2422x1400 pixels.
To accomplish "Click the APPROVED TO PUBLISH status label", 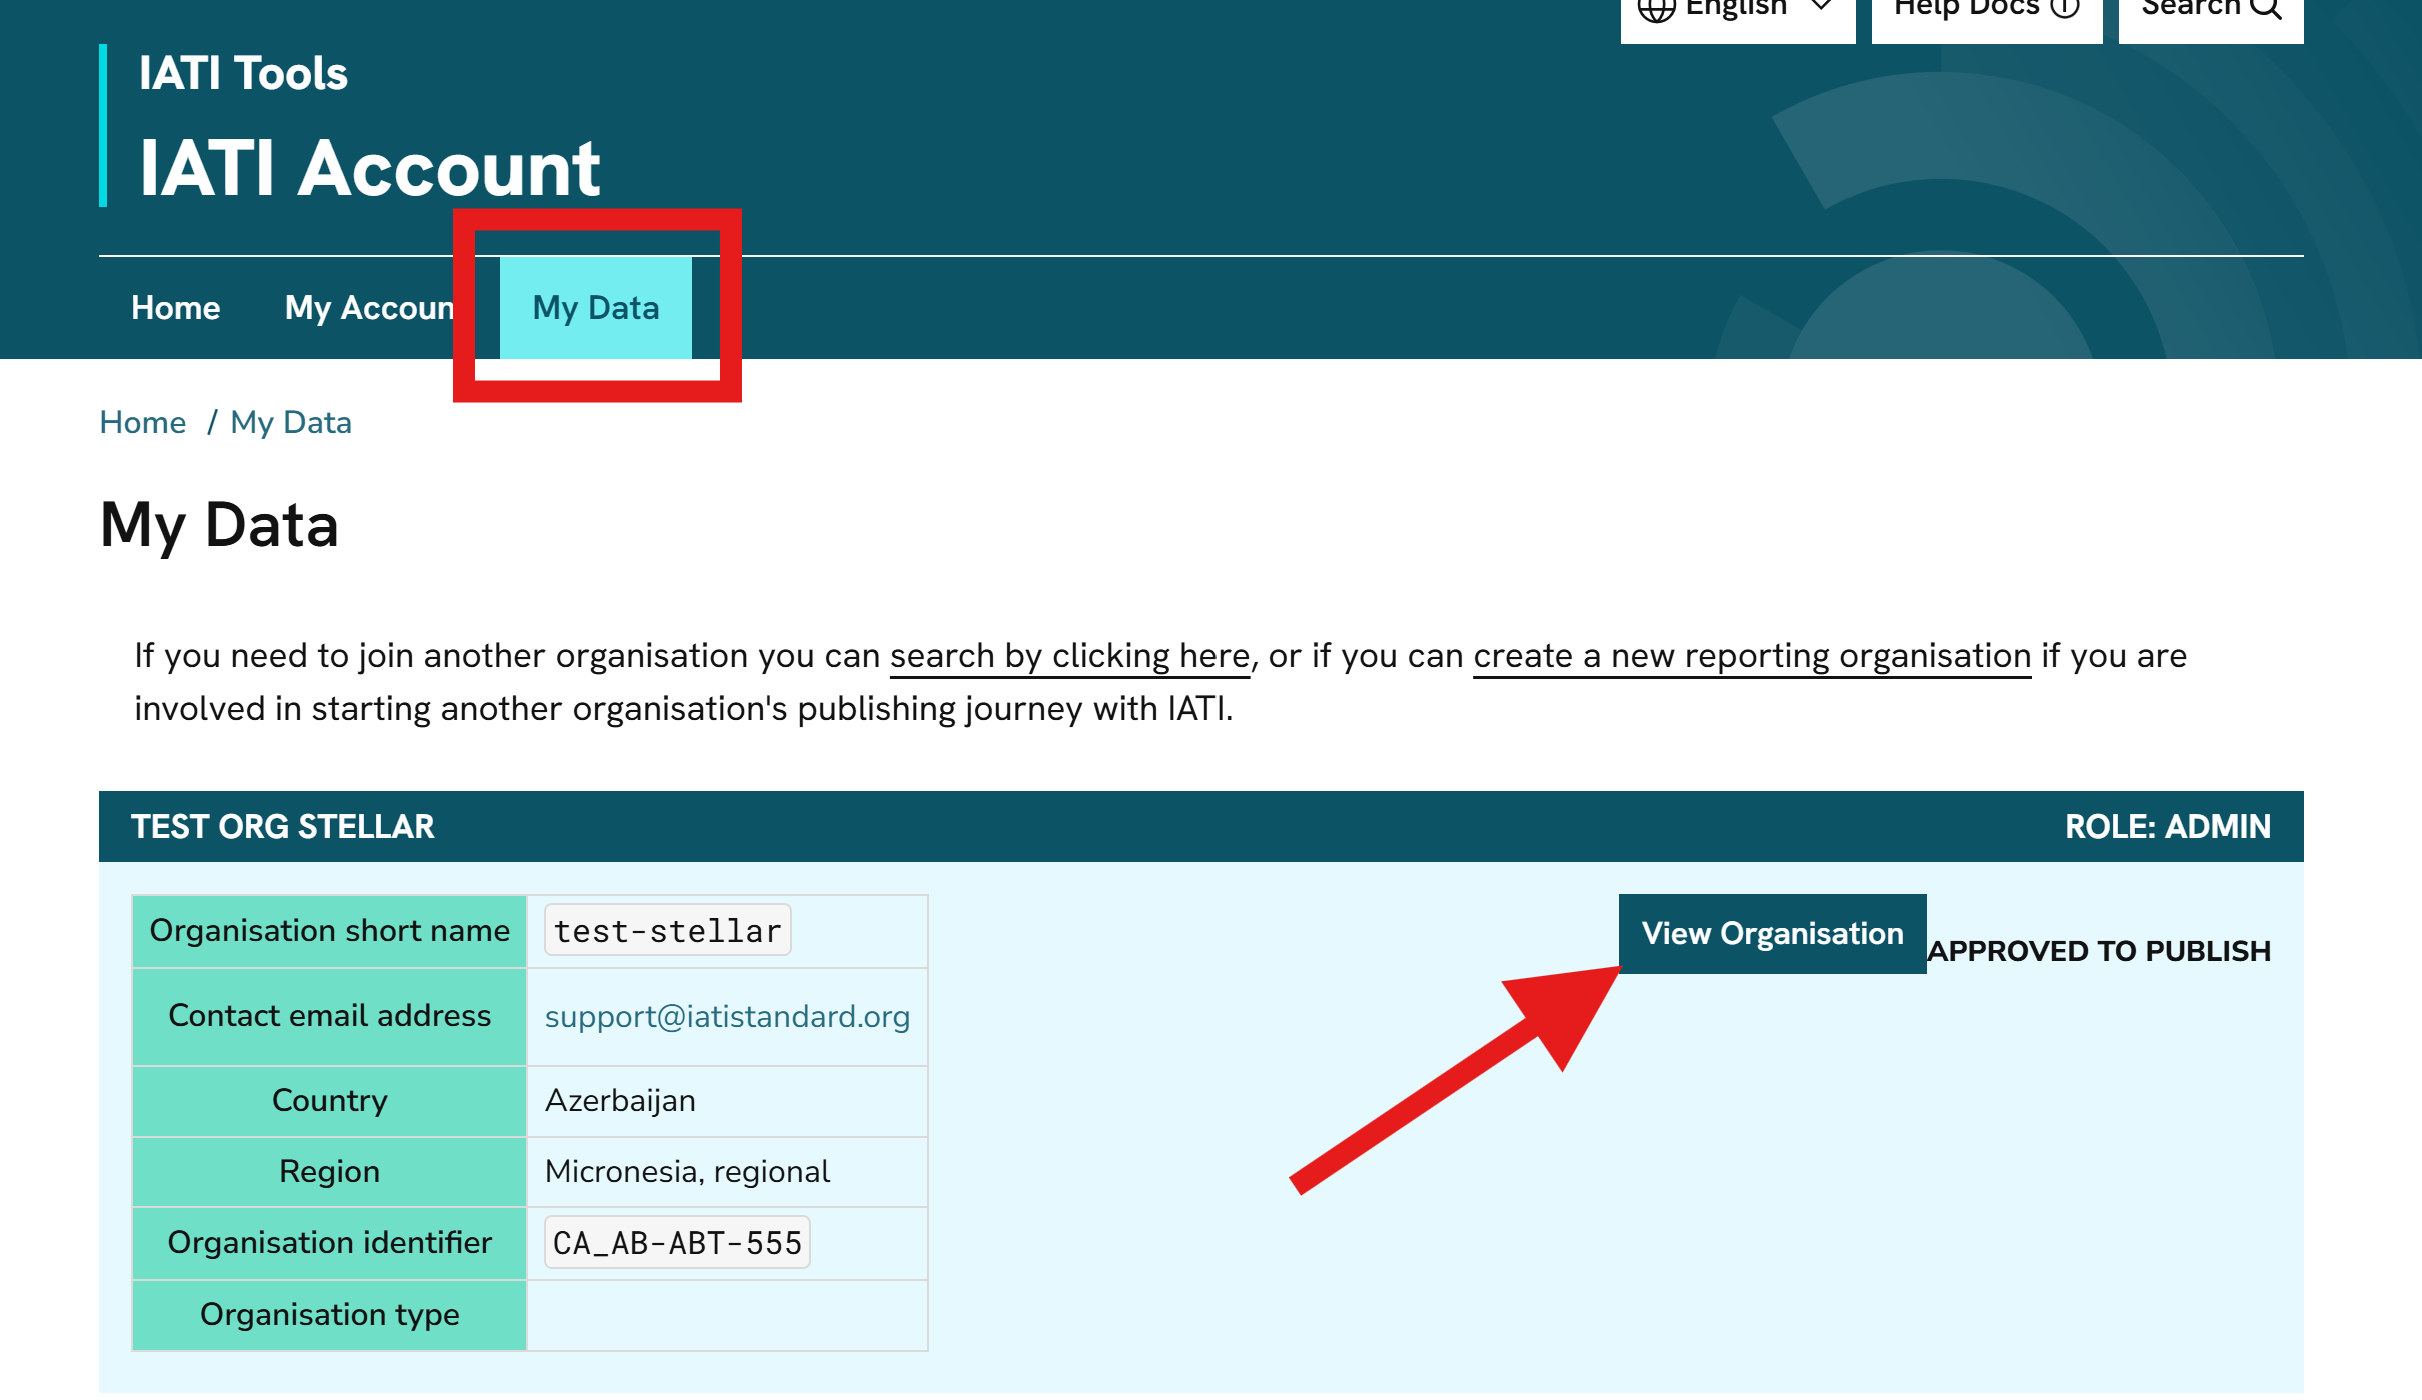I will pos(2099,951).
